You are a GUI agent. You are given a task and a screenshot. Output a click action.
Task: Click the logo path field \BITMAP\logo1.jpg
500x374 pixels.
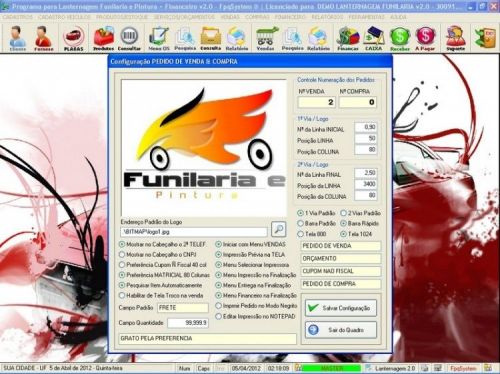[x=194, y=232]
